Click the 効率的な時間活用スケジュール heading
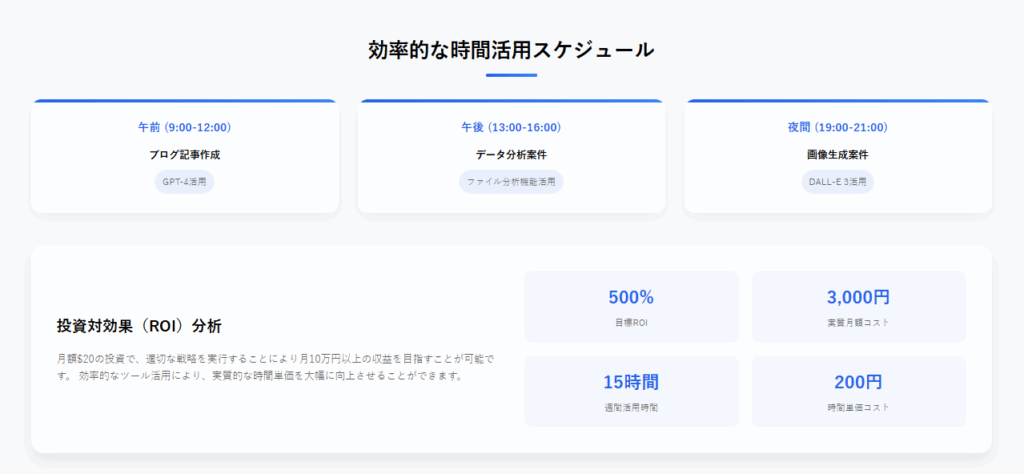This screenshot has height=474, width=1024. pyautogui.click(x=511, y=50)
